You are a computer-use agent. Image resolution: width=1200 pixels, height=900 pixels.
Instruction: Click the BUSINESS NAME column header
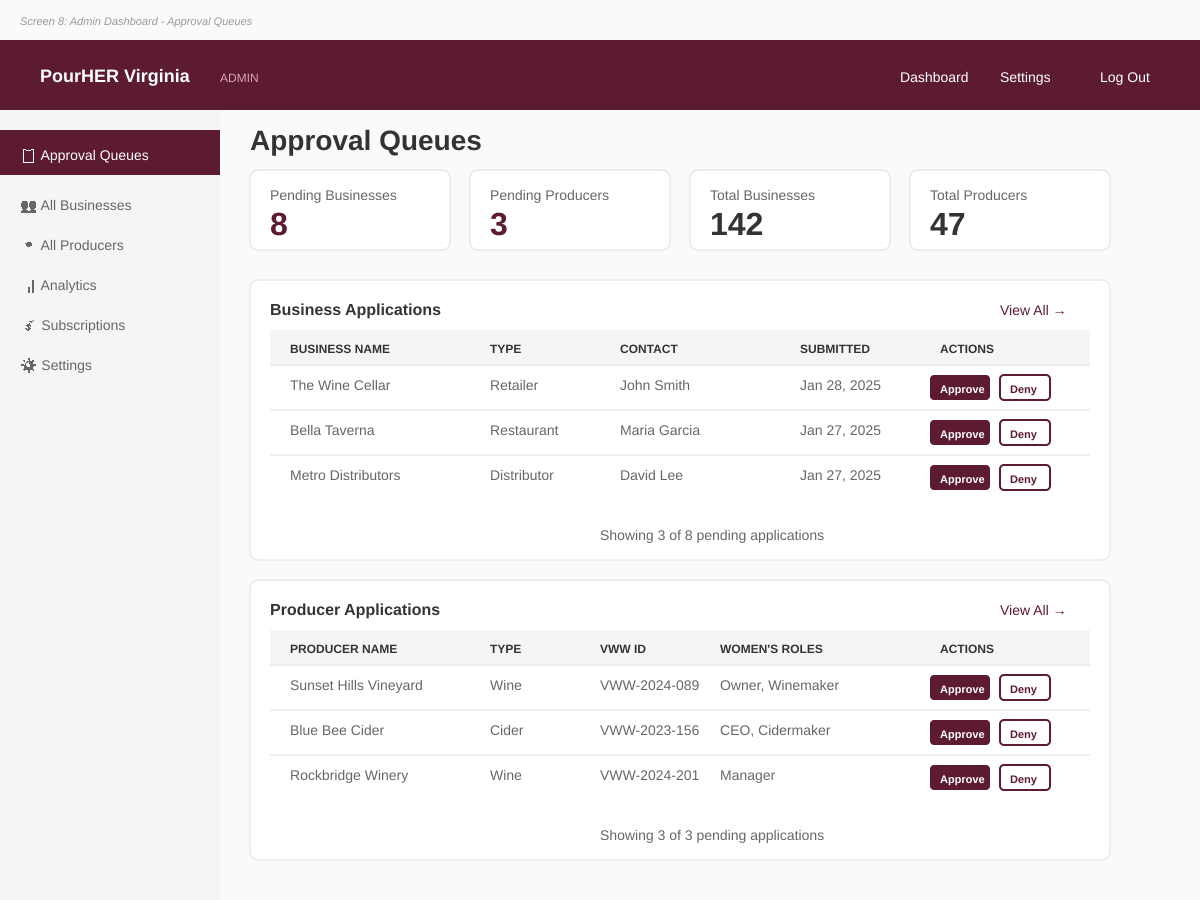click(340, 349)
